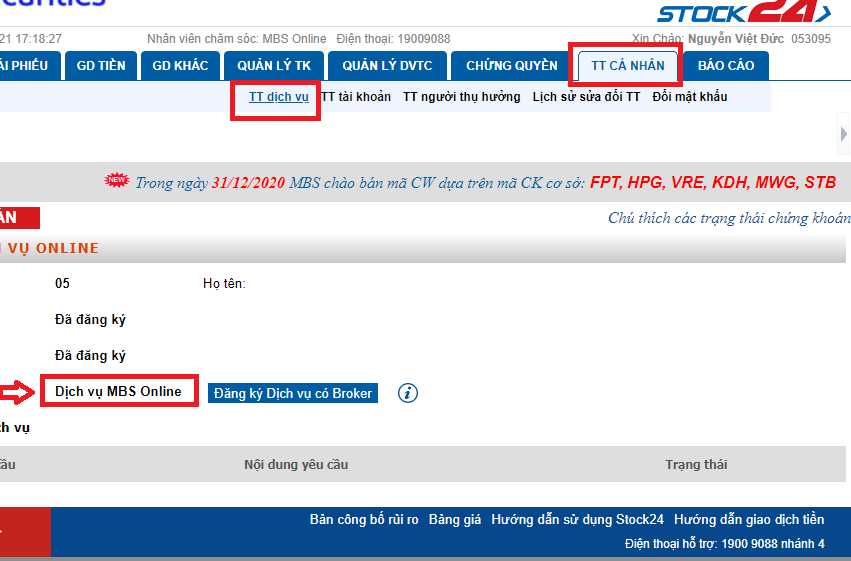Image resolution: width=851 pixels, height=561 pixels.
Task: Expand the right side panel arrow
Action: 843,134
